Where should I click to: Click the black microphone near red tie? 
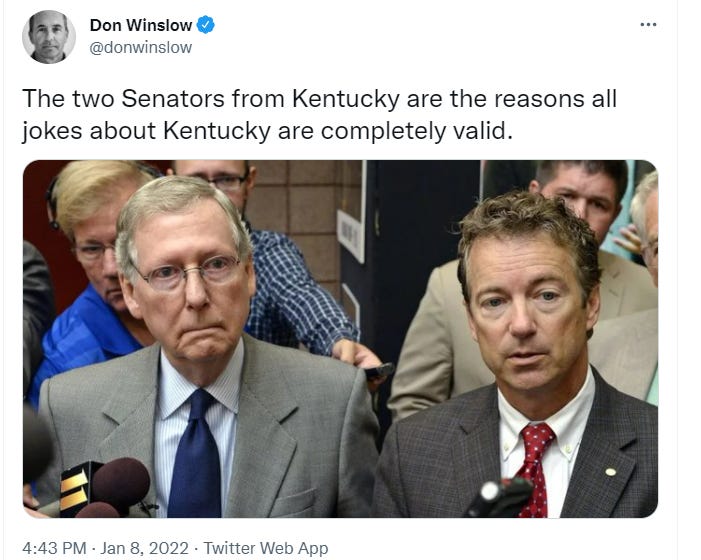pyautogui.click(x=498, y=497)
